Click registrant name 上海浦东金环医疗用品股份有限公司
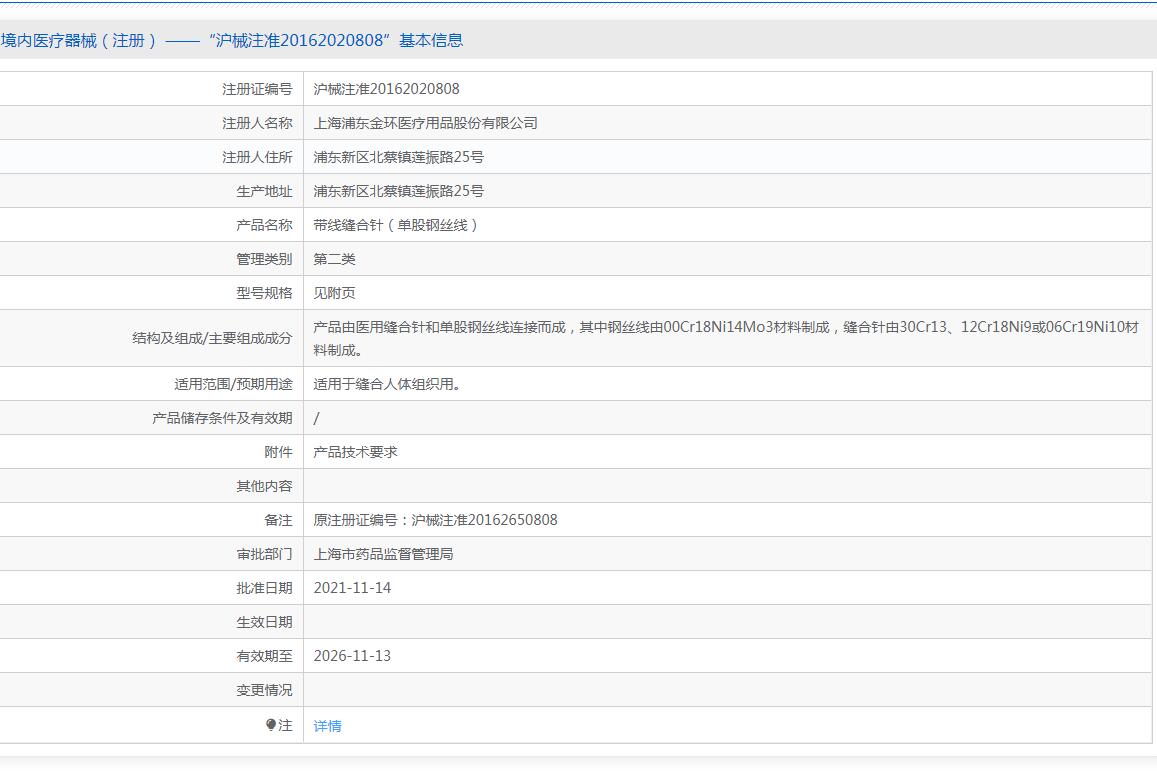The width and height of the screenshot is (1157, 774). pos(425,123)
